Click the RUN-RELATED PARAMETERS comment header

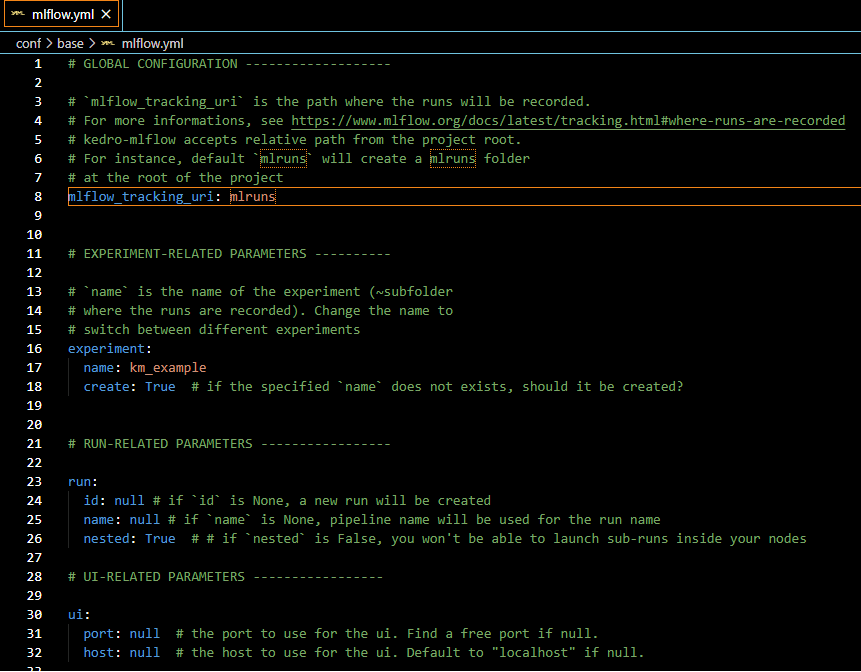pos(229,444)
